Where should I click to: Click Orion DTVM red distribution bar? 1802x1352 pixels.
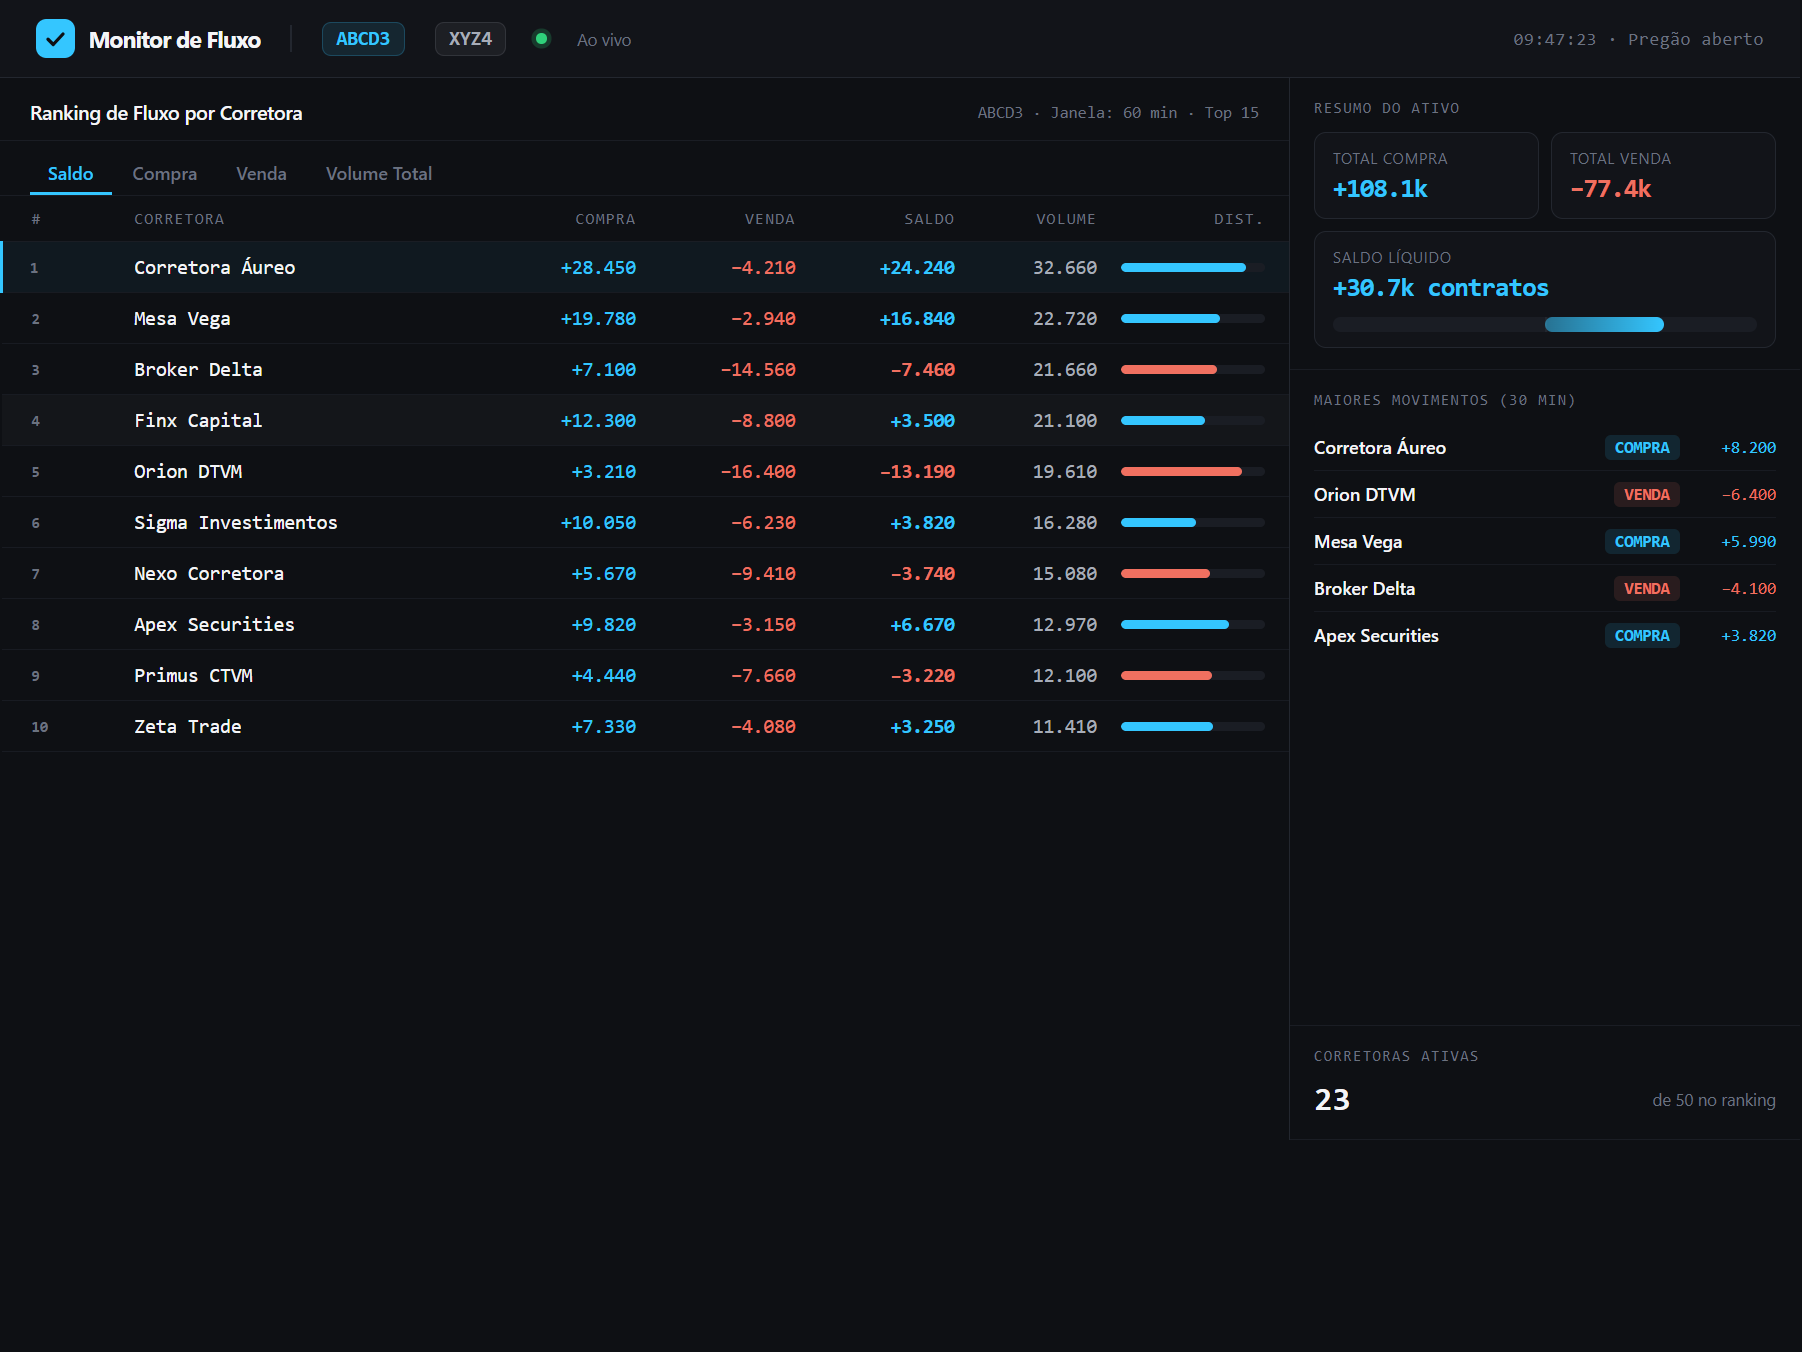point(1182,471)
